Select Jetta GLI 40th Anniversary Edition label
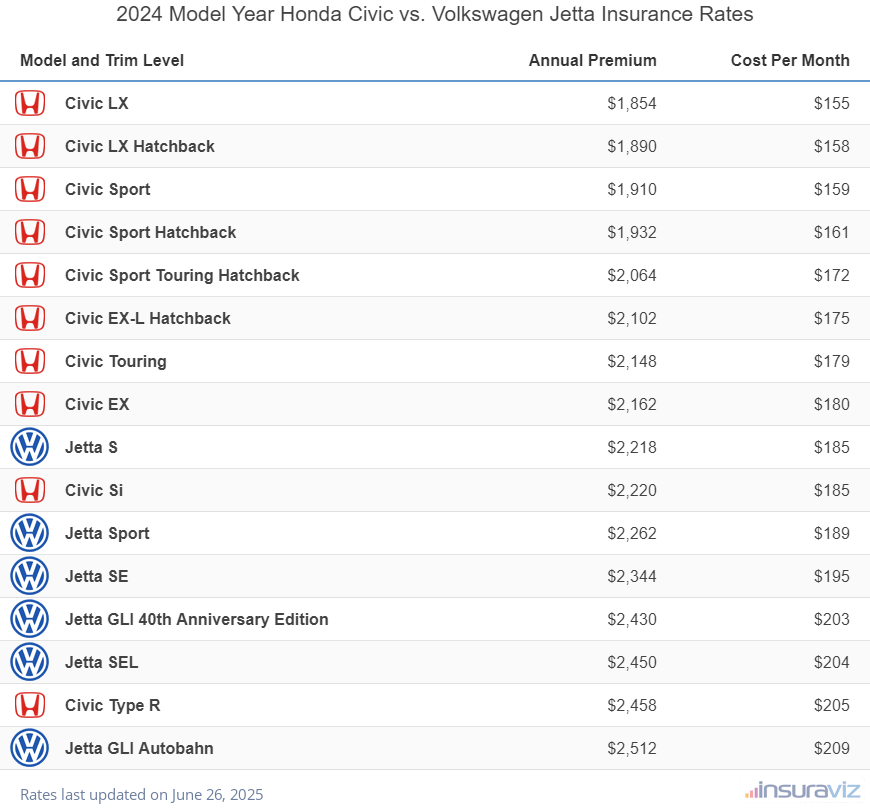Image resolution: width=870 pixels, height=810 pixels. (196, 619)
